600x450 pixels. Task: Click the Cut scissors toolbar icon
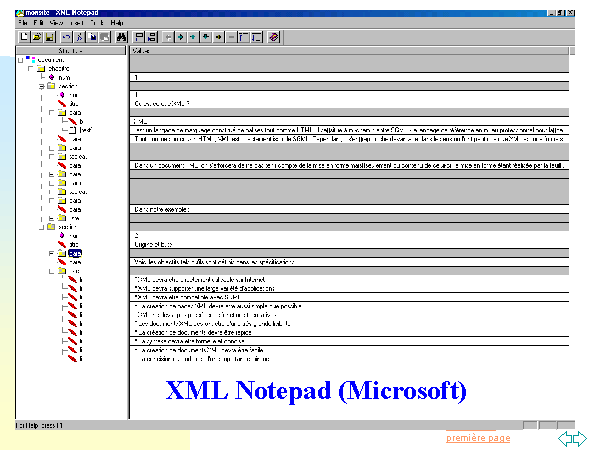[79, 36]
